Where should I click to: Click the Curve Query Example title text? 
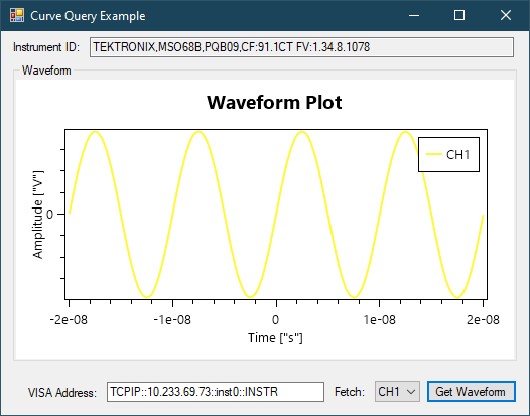coord(88,16)
